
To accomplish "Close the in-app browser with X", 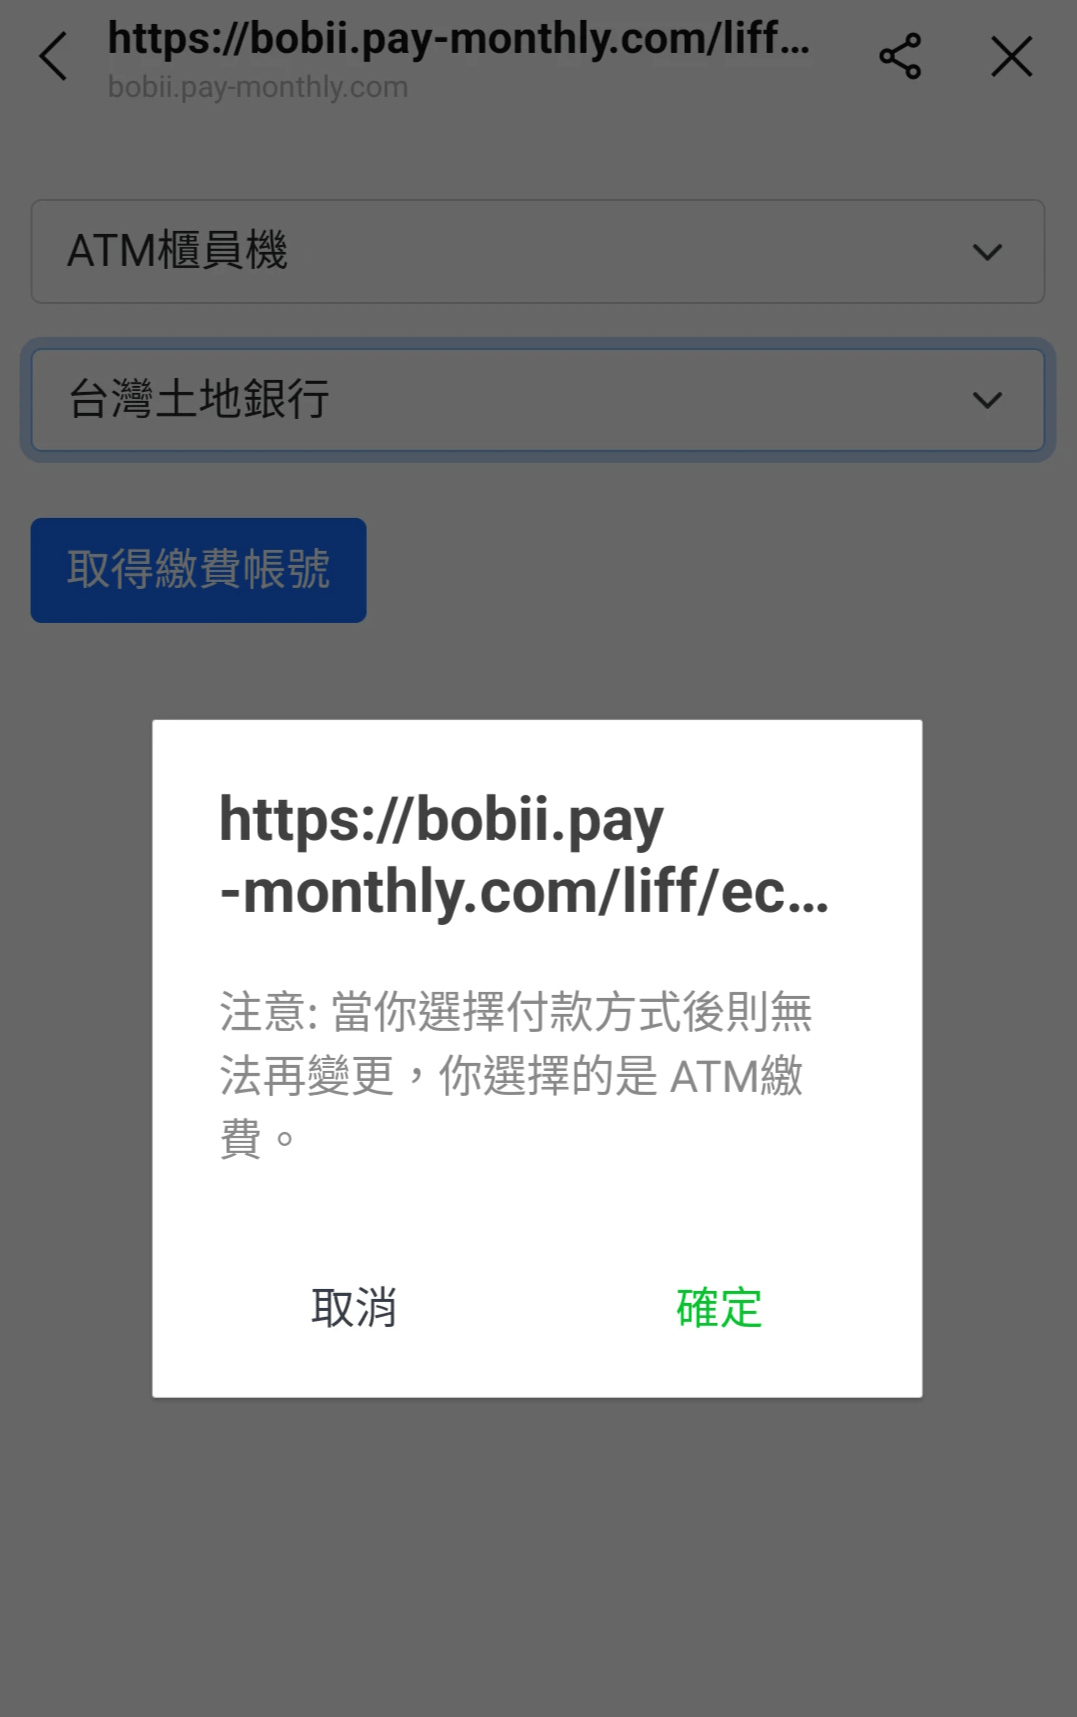I will pyautogui.click(x=1012, y=56).
